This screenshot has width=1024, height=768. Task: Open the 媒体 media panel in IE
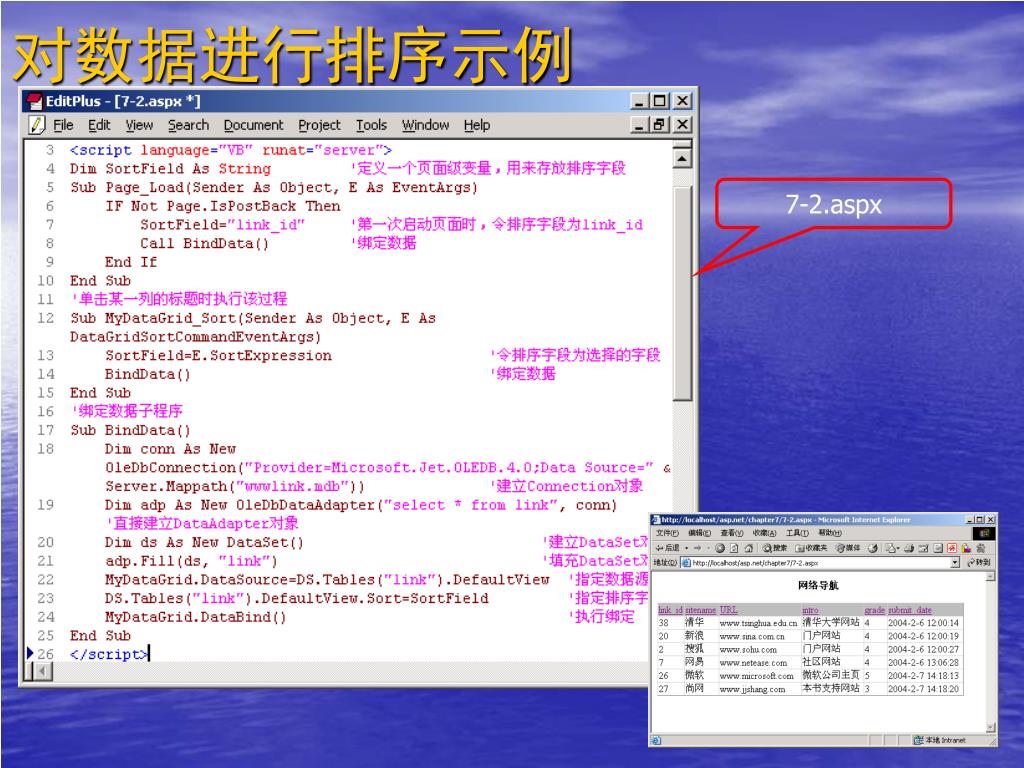coord(848,548)
